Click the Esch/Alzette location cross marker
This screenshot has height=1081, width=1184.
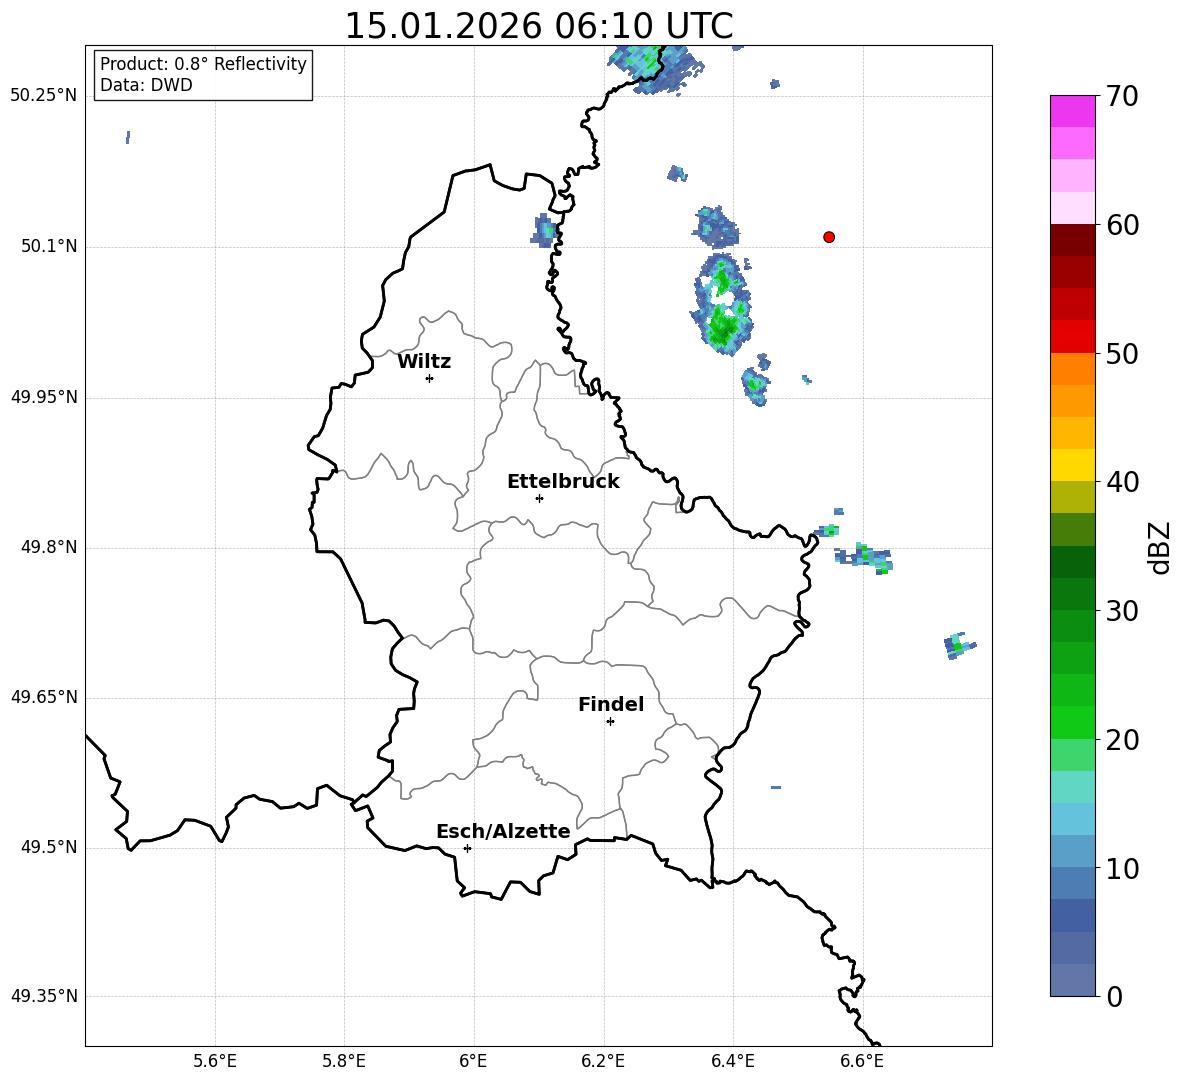point(467,848)
